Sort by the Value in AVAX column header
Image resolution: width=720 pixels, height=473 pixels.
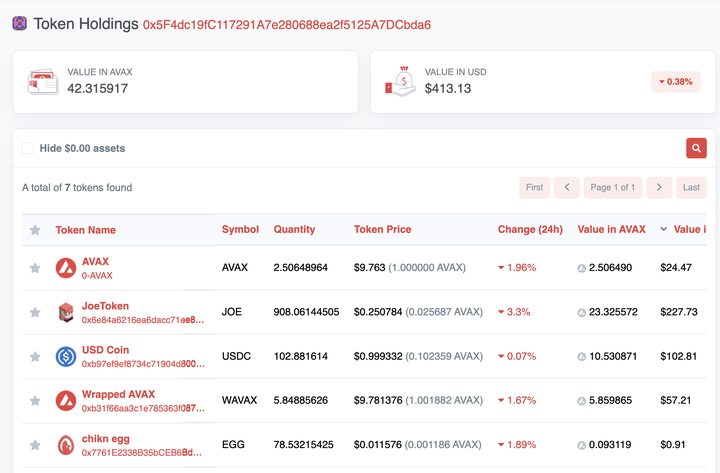click(612, 229)
